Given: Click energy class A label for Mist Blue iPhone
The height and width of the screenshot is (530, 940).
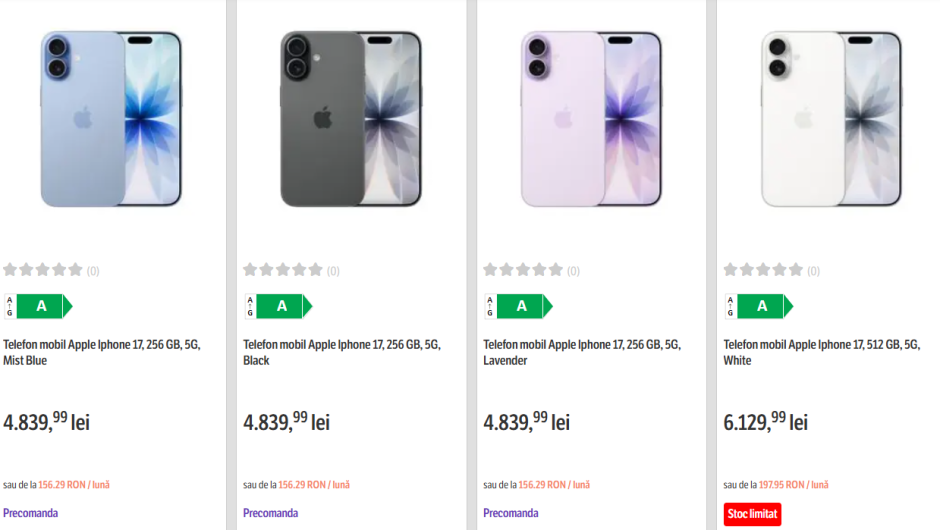Looking at the screenshot, I should pos(39,306).
